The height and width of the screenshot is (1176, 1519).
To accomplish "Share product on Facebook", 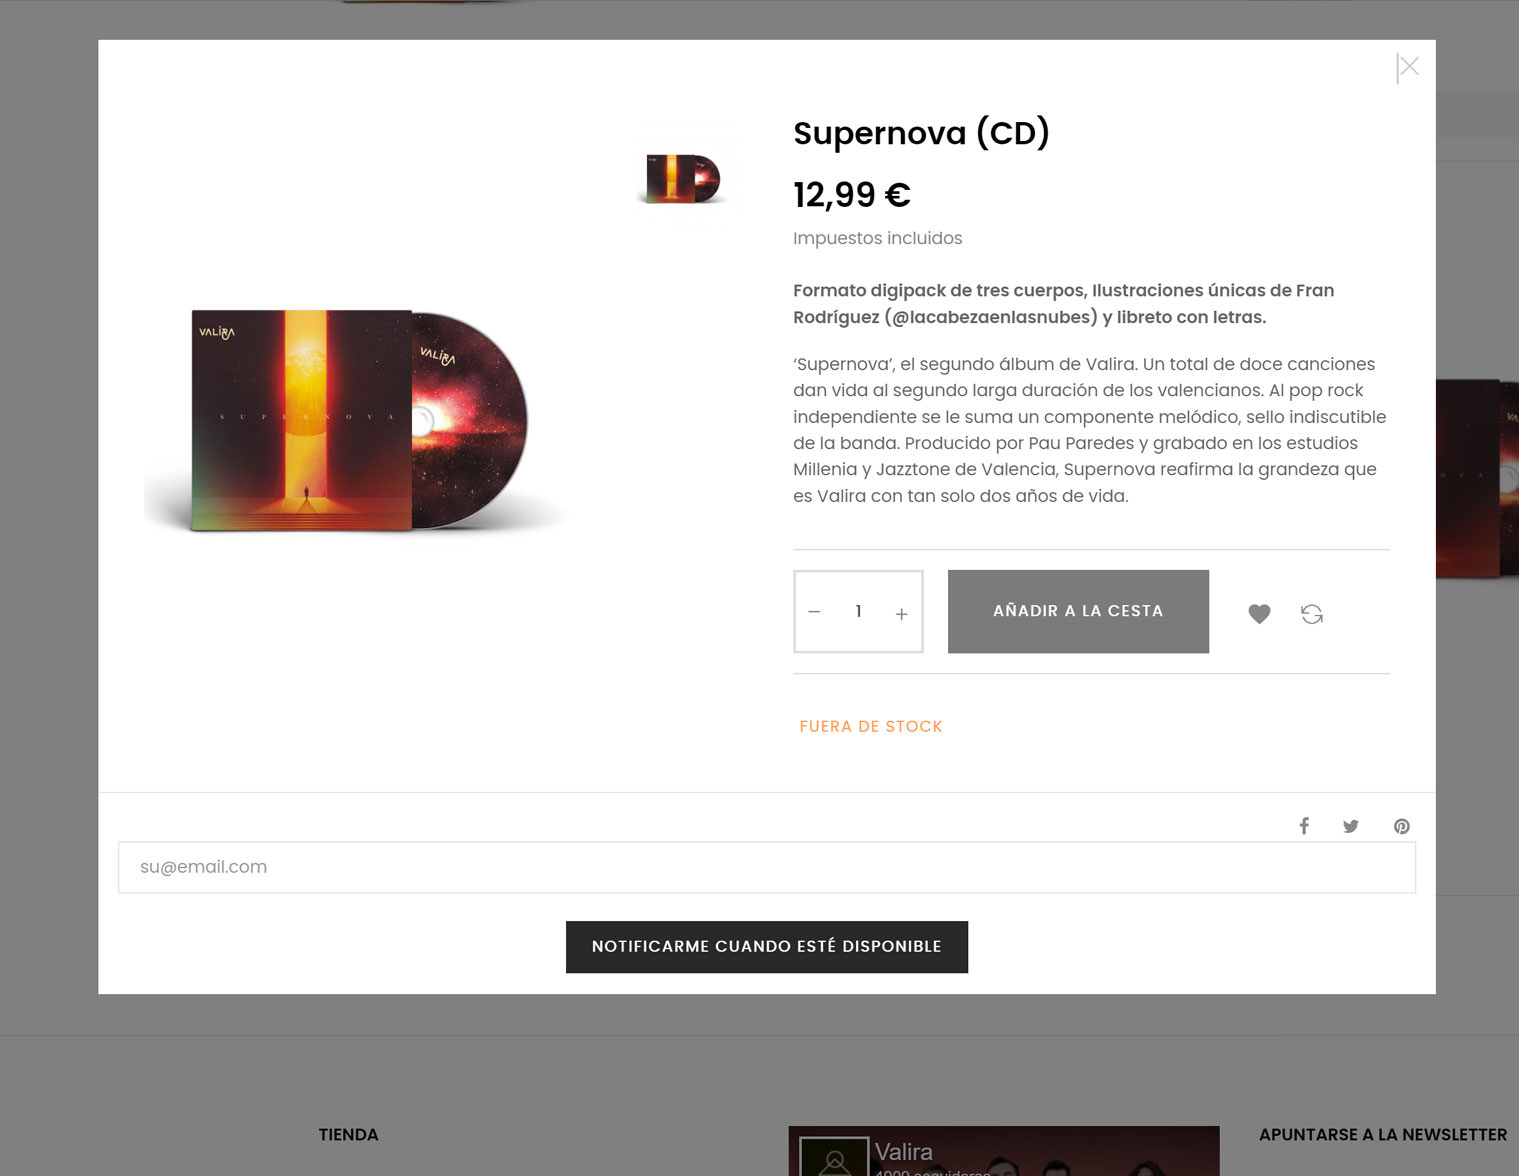I will 1304,826.
